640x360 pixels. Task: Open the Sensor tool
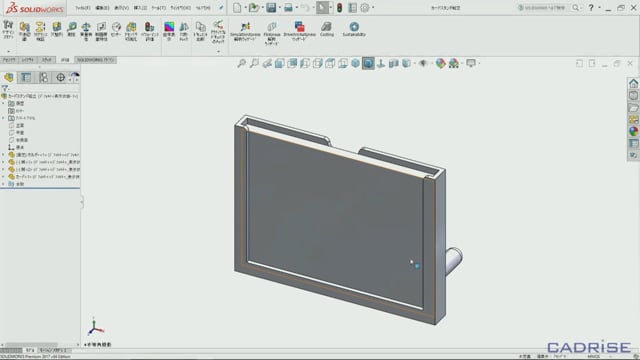tap(116, 30)
